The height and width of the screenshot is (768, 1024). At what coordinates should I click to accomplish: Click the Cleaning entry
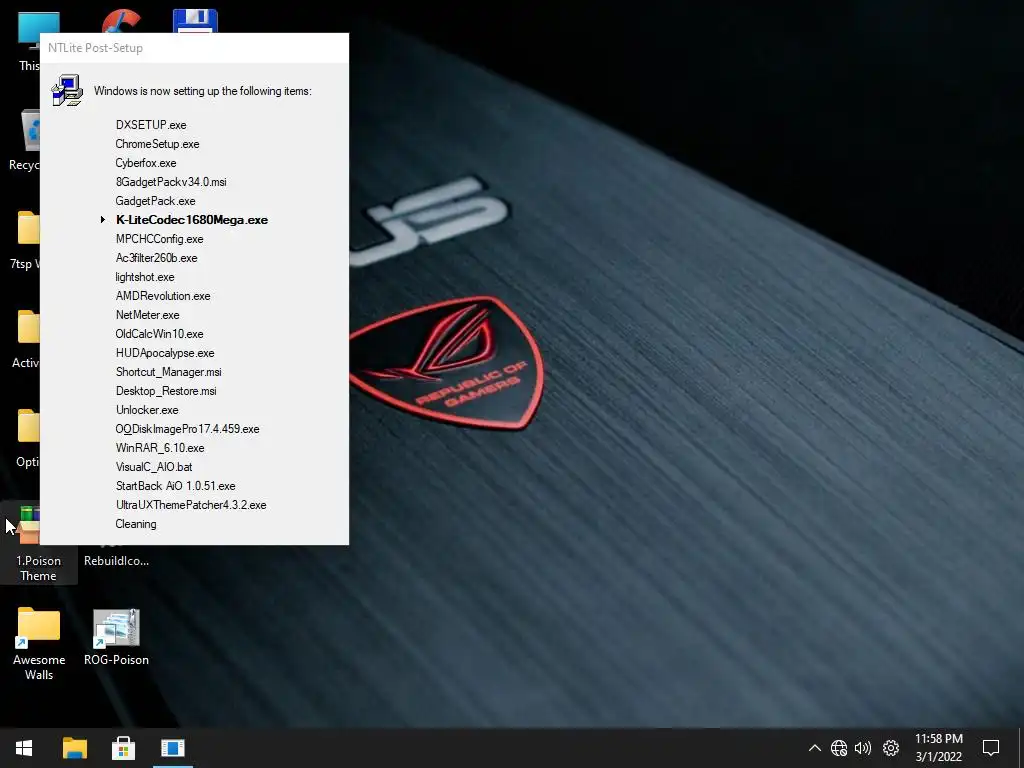[136, 524]
